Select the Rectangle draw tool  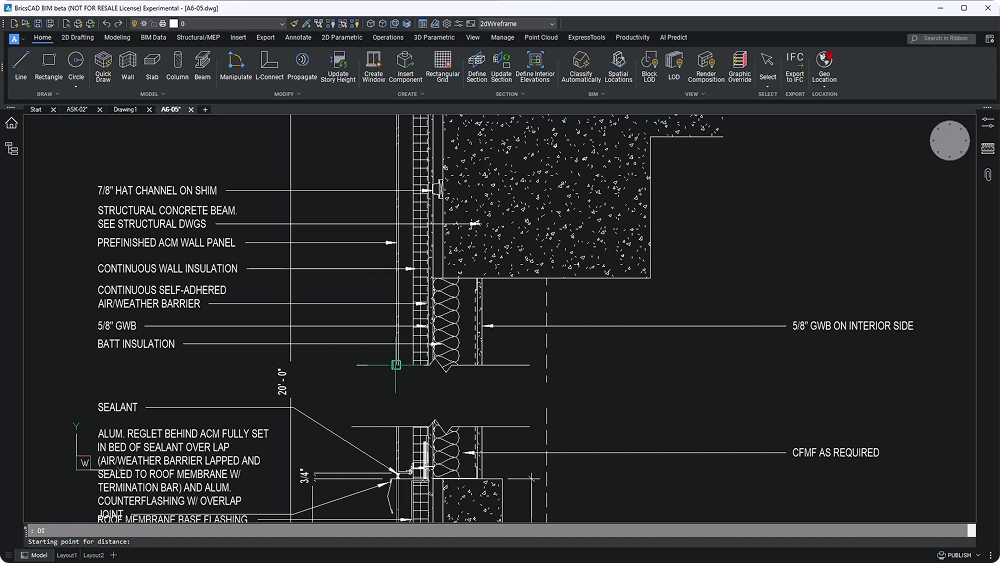[48, 66]
